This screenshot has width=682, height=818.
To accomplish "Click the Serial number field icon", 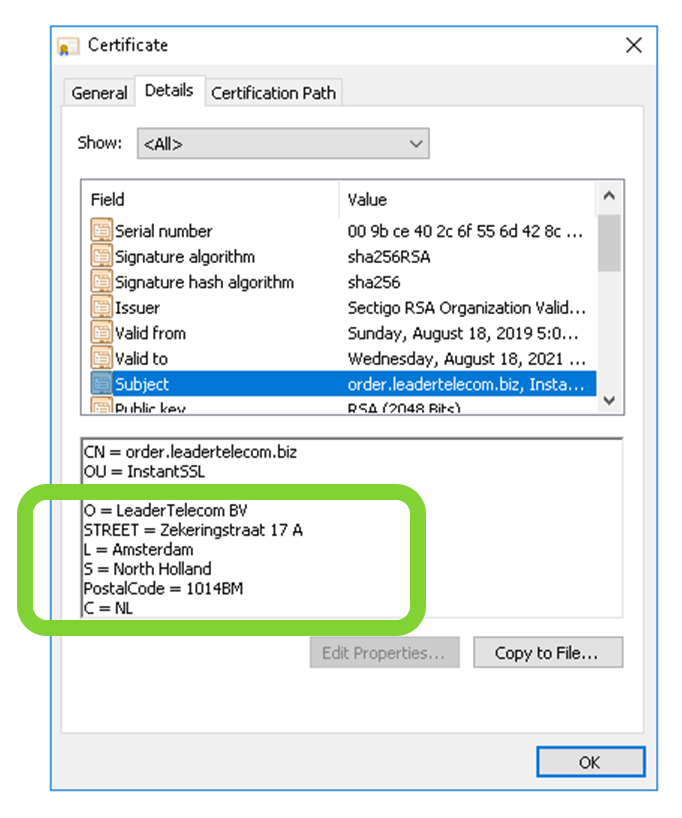I will pos(101,231).
